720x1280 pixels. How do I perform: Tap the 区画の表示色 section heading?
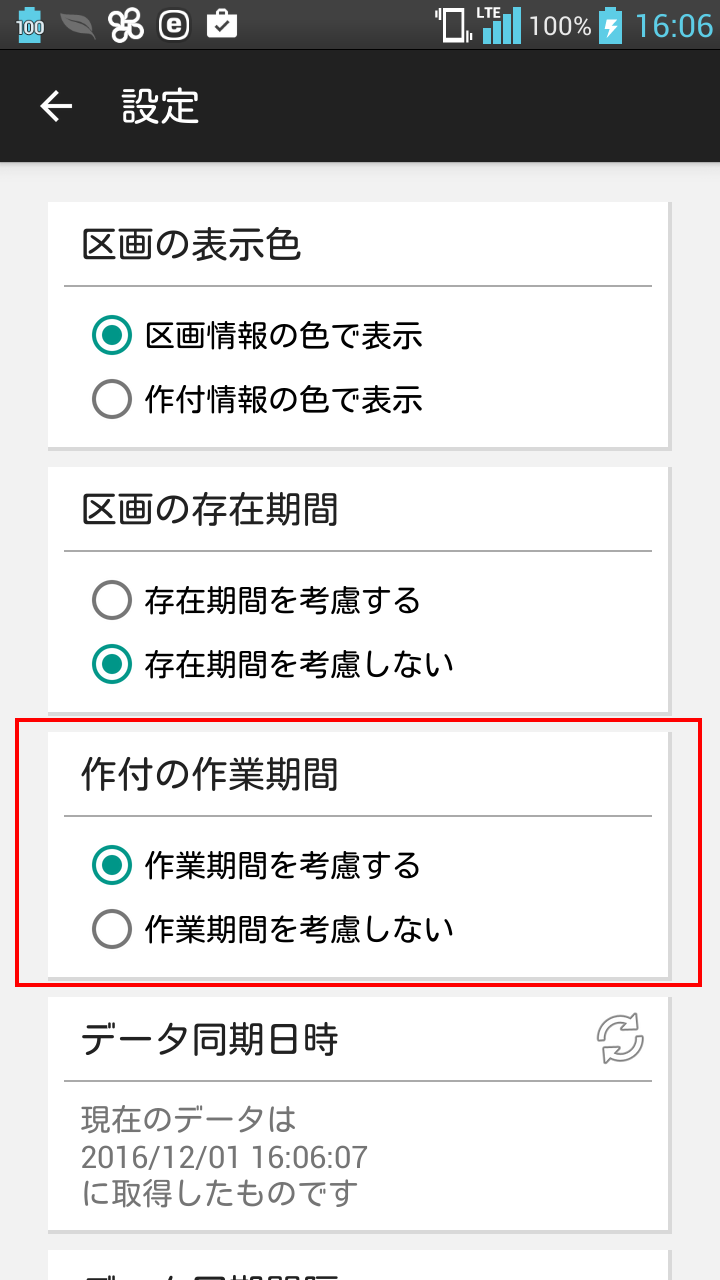click(x=191, y=245)
